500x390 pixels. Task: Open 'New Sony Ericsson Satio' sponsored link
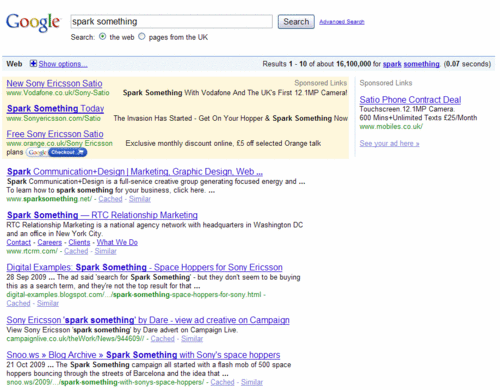[54, 83]
